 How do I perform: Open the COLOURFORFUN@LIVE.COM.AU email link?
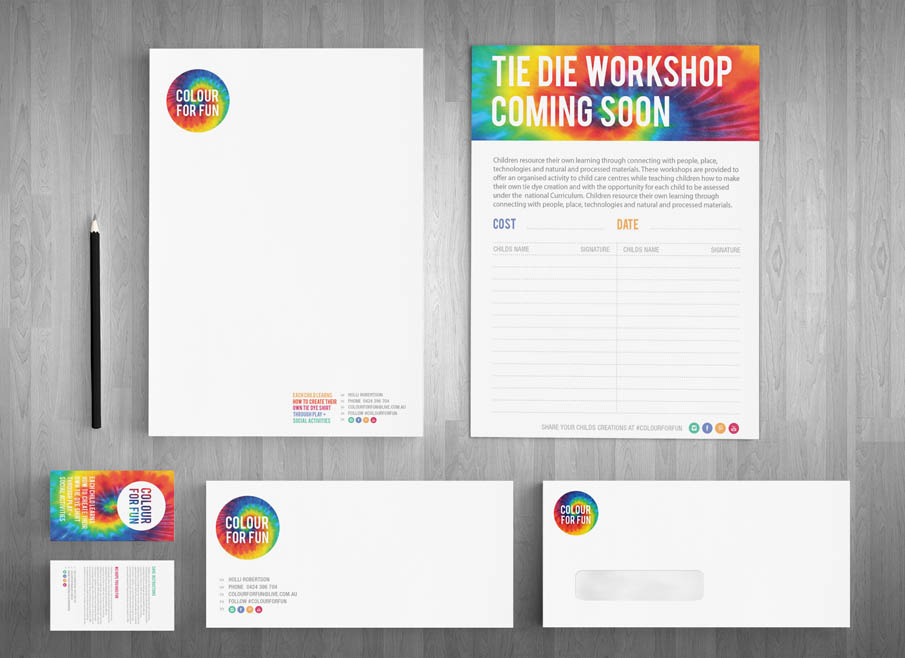coord(262,594)
